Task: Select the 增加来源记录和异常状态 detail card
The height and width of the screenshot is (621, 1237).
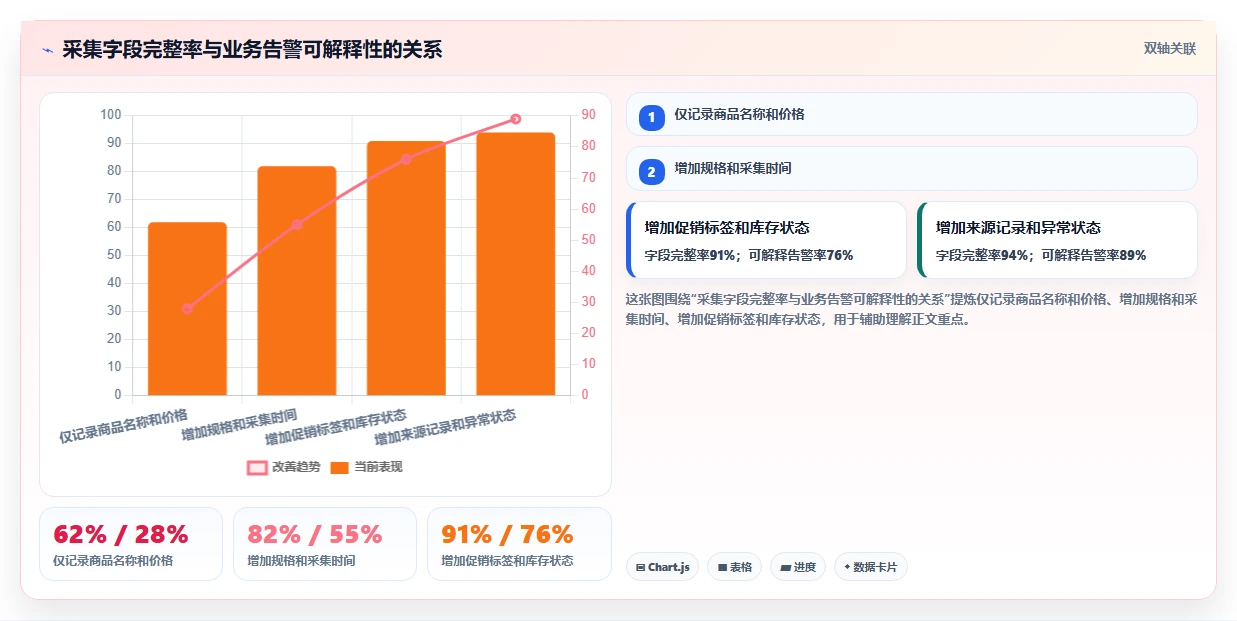Action: (x=1057, y=240)
